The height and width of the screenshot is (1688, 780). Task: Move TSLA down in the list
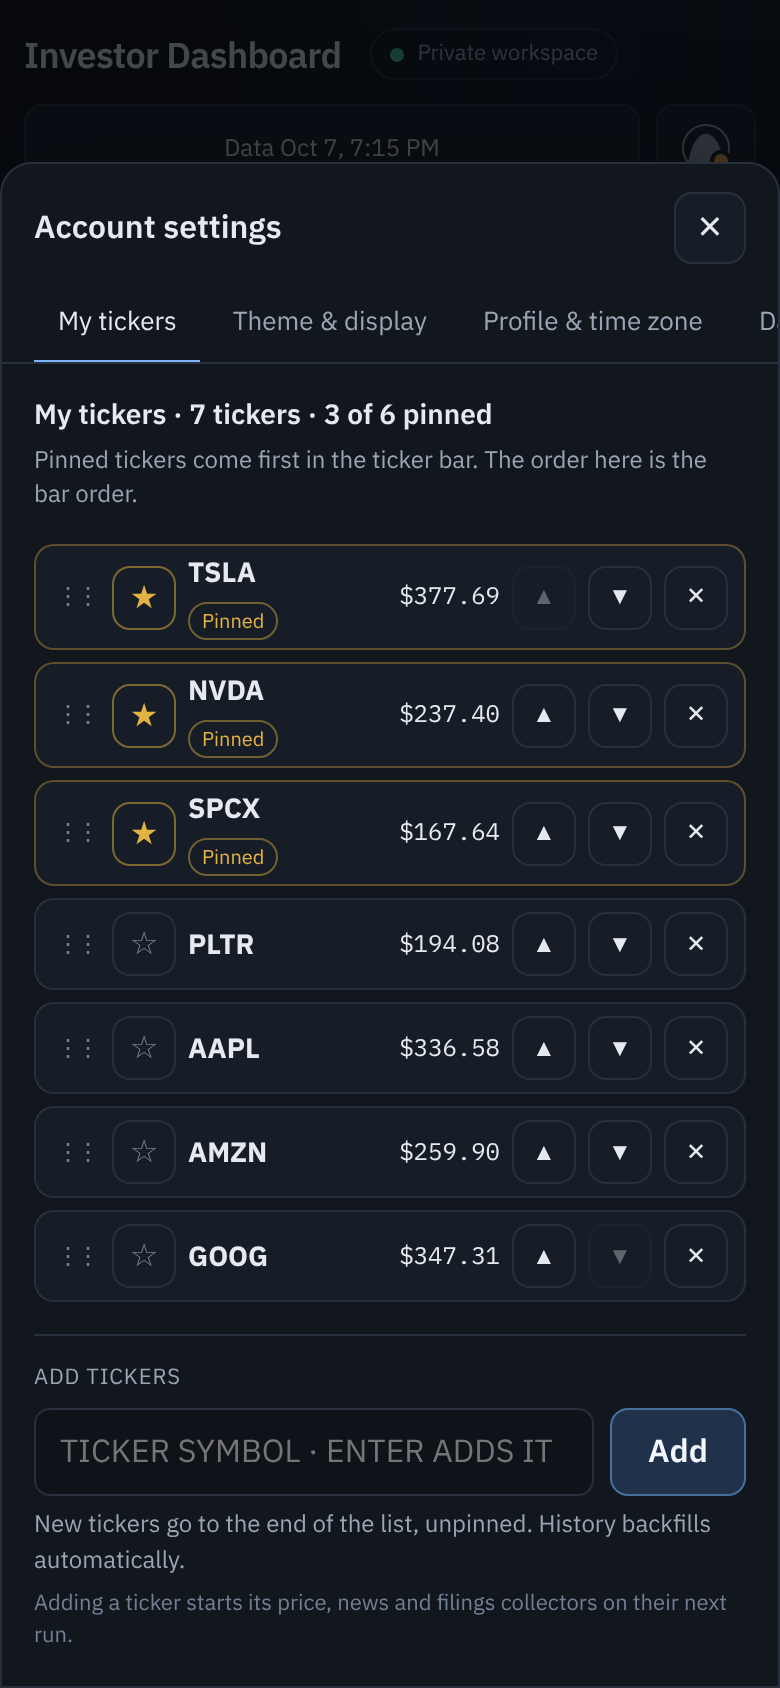click(x=620, y=598)
